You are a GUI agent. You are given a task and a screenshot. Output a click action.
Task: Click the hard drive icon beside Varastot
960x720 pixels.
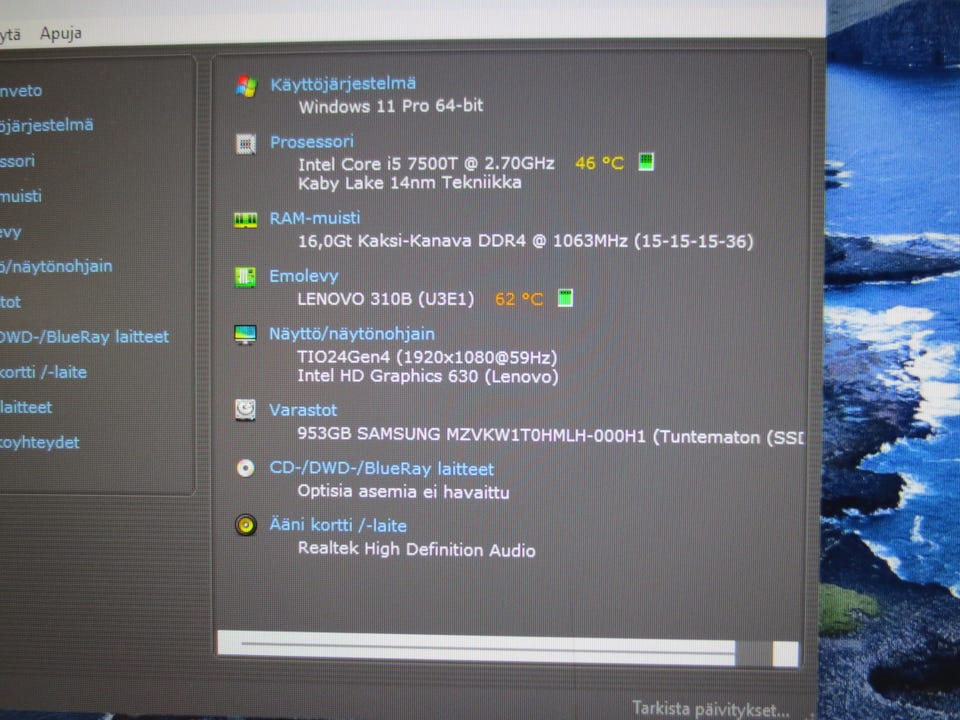coord(246,410)
